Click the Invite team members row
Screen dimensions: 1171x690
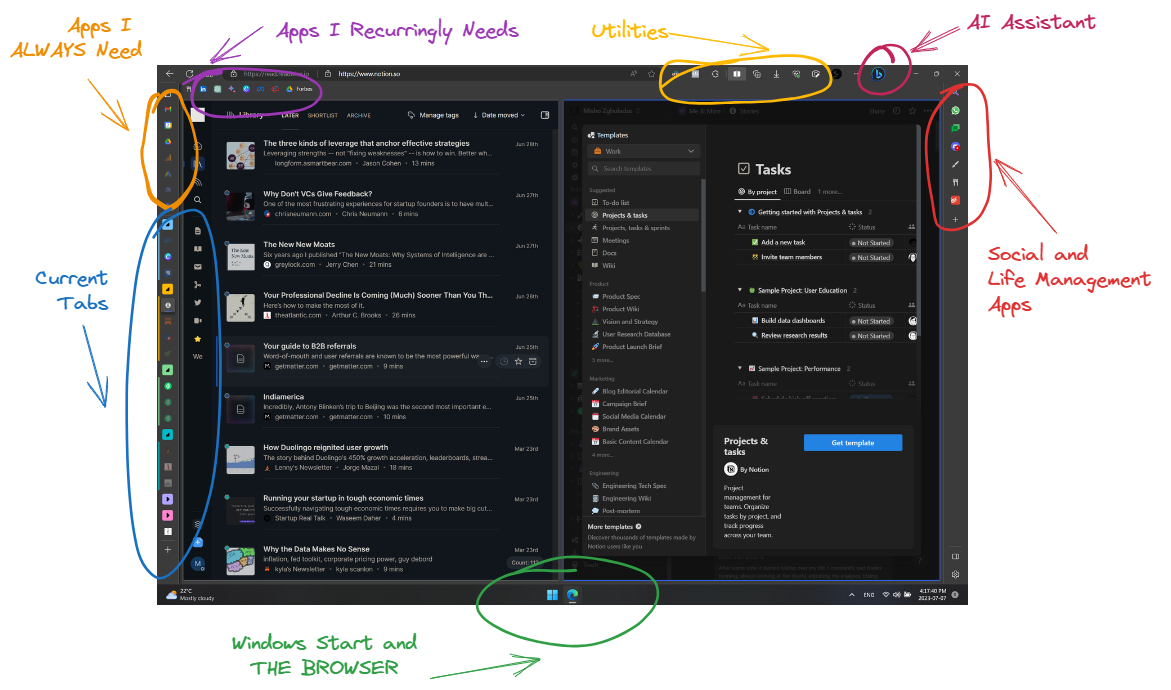coord(825,258)
